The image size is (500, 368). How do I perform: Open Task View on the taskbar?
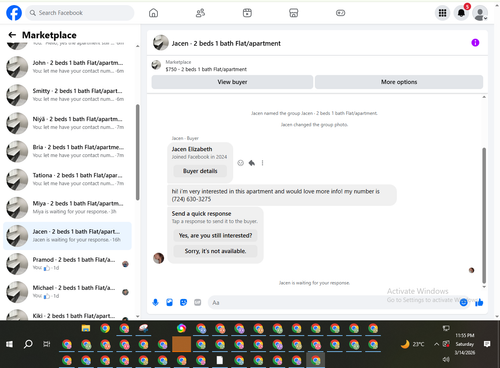pyautogui.click(x=47, y=344)
